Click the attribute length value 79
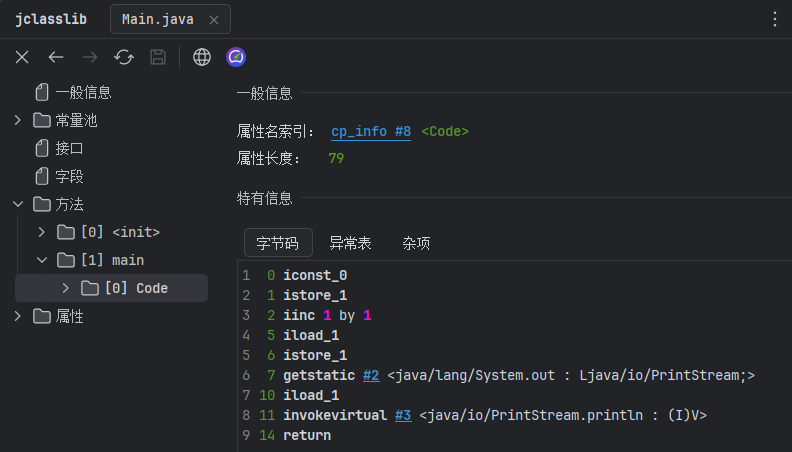The width and height of the screenshot is (792, 452). click(x=336, y=159)
